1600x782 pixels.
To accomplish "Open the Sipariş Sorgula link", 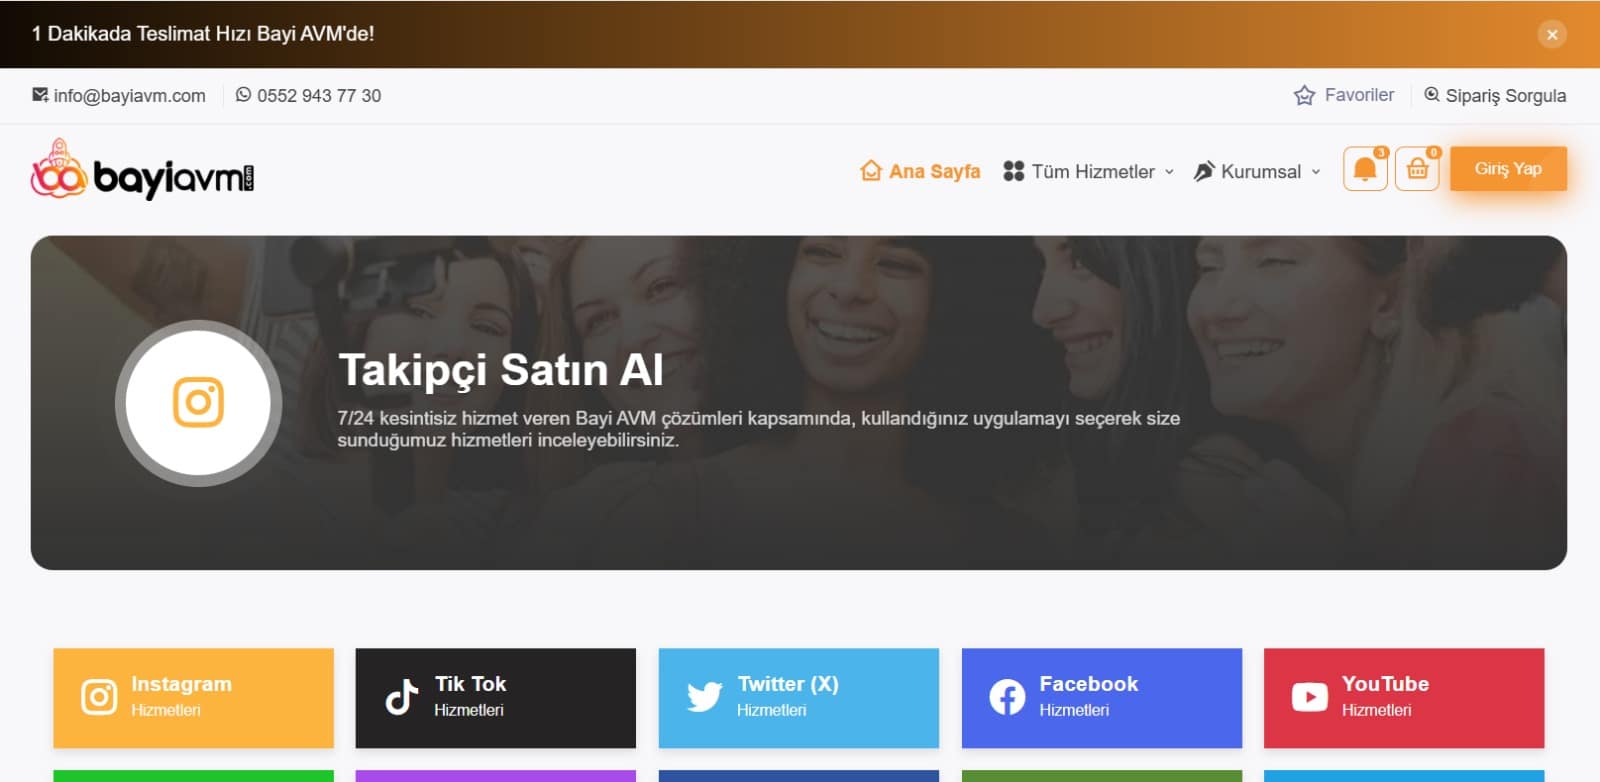I will click(x=1495, y=96).
